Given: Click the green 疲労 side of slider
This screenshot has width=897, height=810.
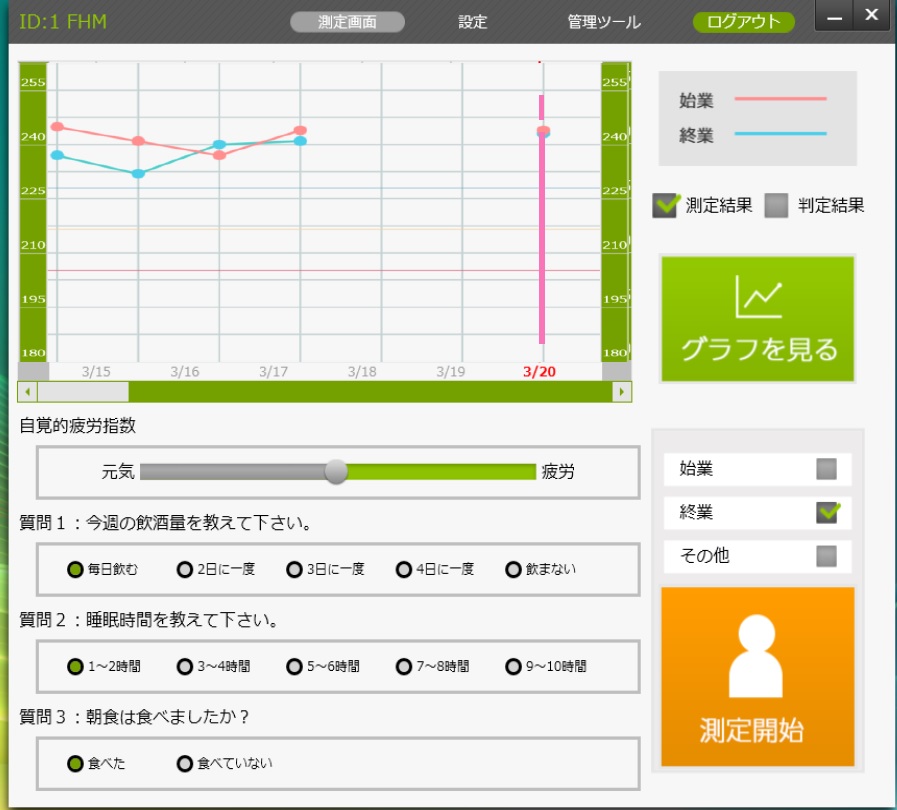Looking at the screenshot, I should pos(440,471).
